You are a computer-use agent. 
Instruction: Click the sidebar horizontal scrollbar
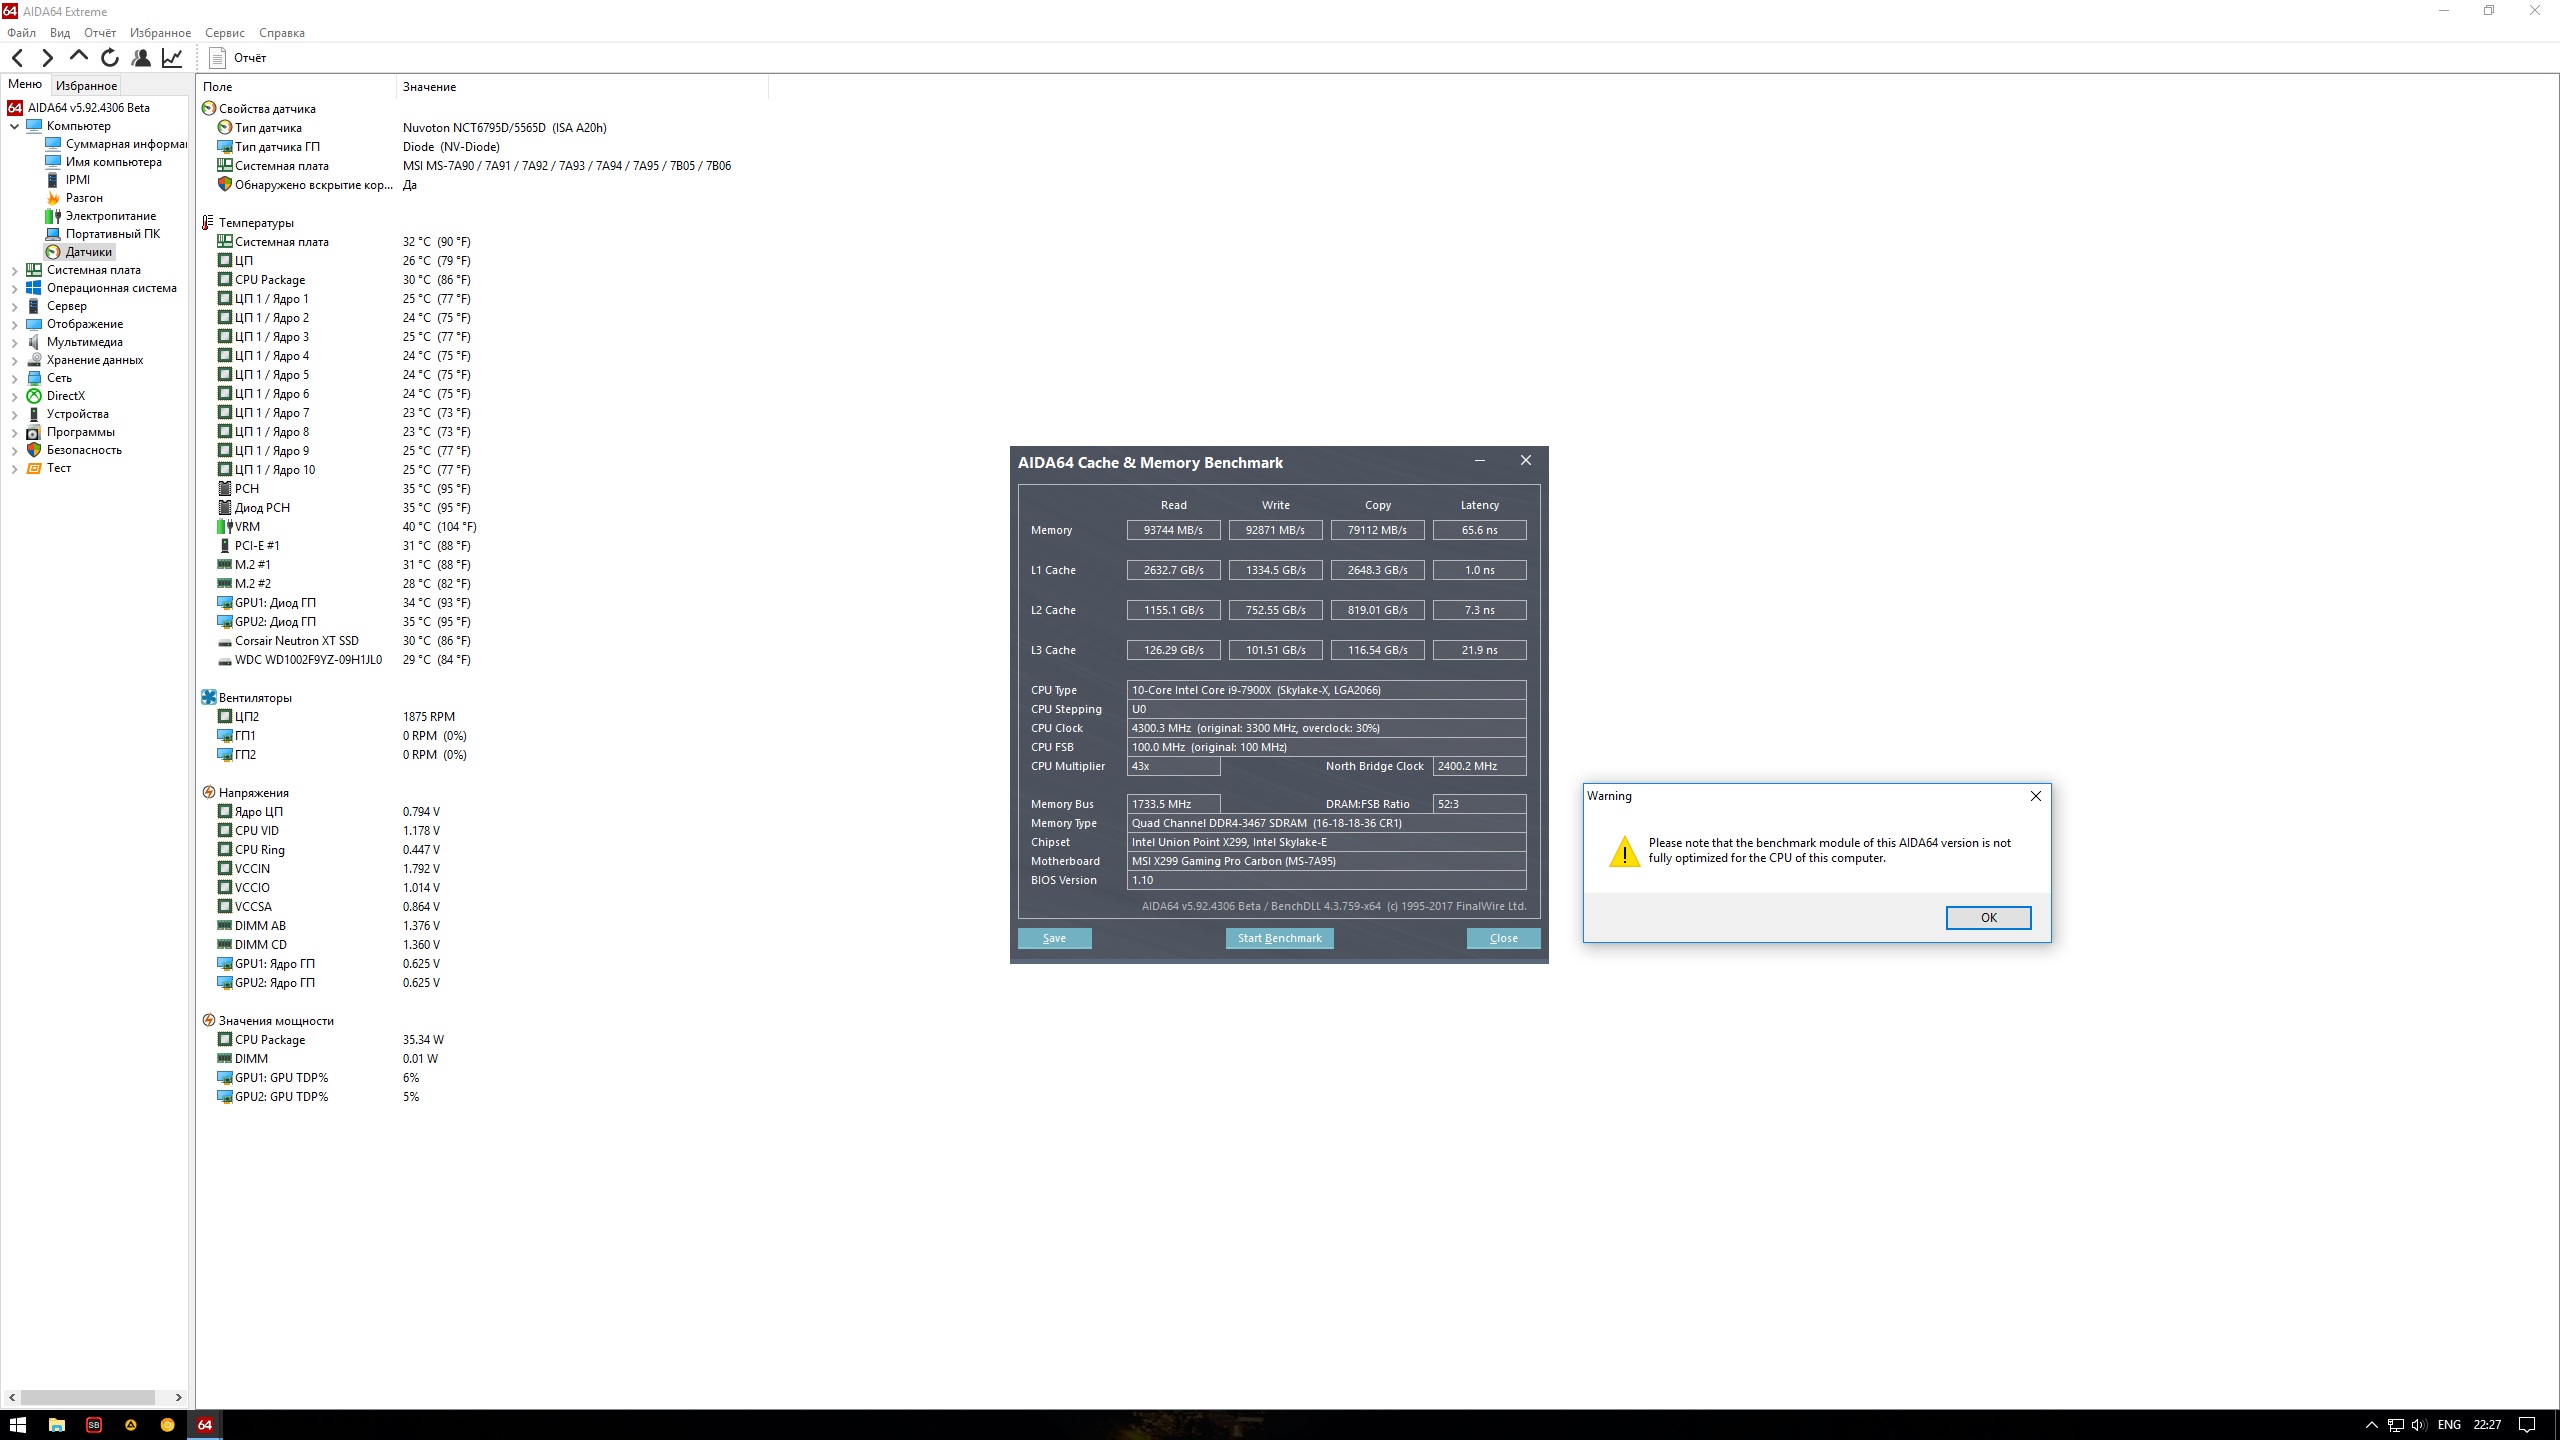pos(88,1397)
